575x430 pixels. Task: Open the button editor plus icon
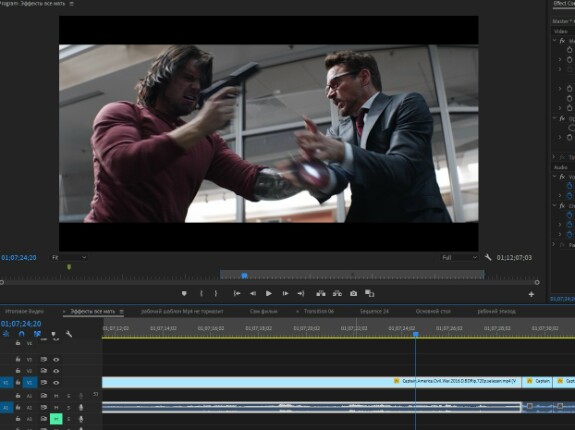pos(531,294)
